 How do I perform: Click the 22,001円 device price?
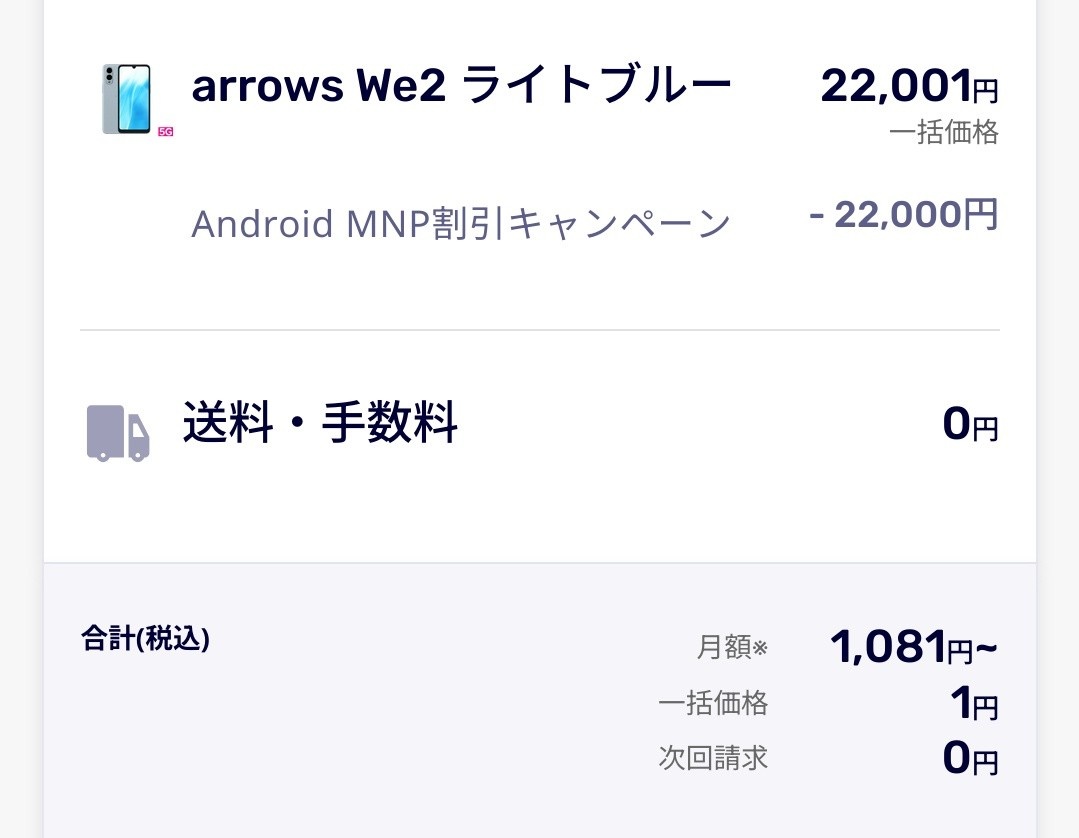click(x=908, y=86)
